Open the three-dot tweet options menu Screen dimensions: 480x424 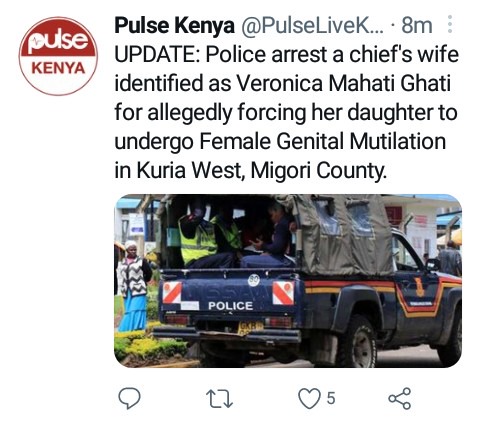coord(450,24)
